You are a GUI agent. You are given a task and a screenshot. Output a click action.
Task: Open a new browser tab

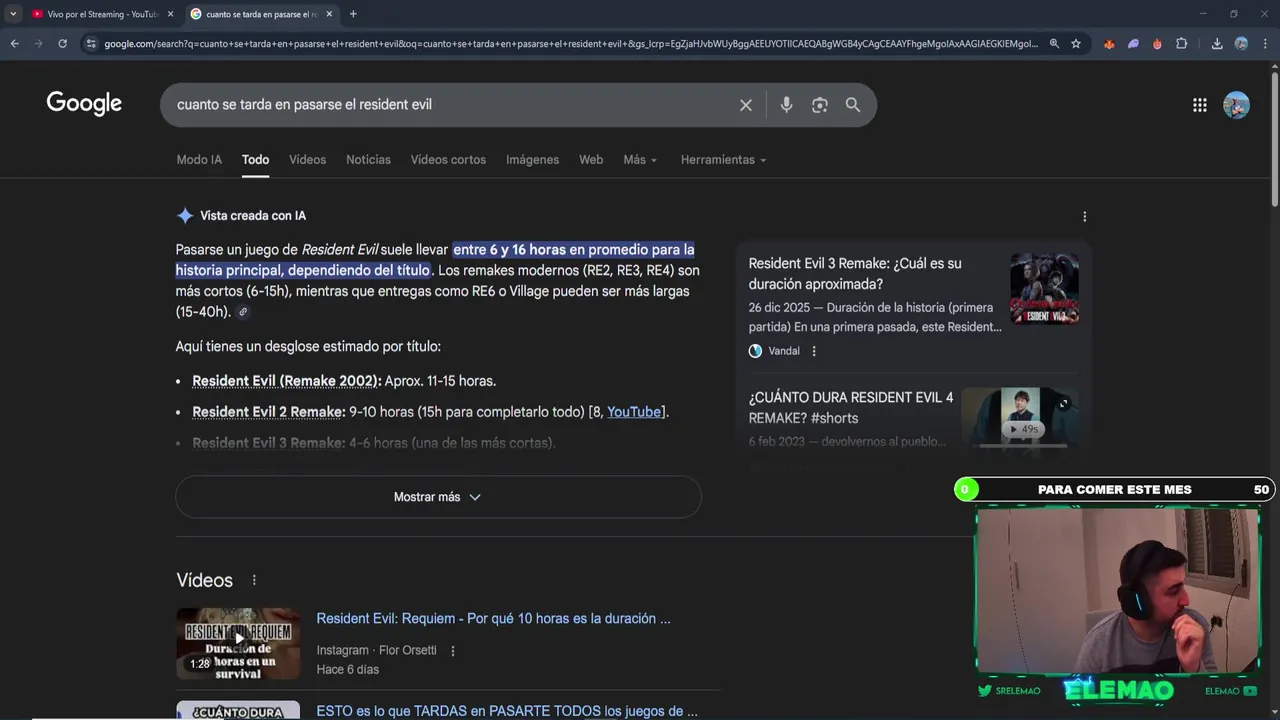pyautogui.click(x=353, y=14)
